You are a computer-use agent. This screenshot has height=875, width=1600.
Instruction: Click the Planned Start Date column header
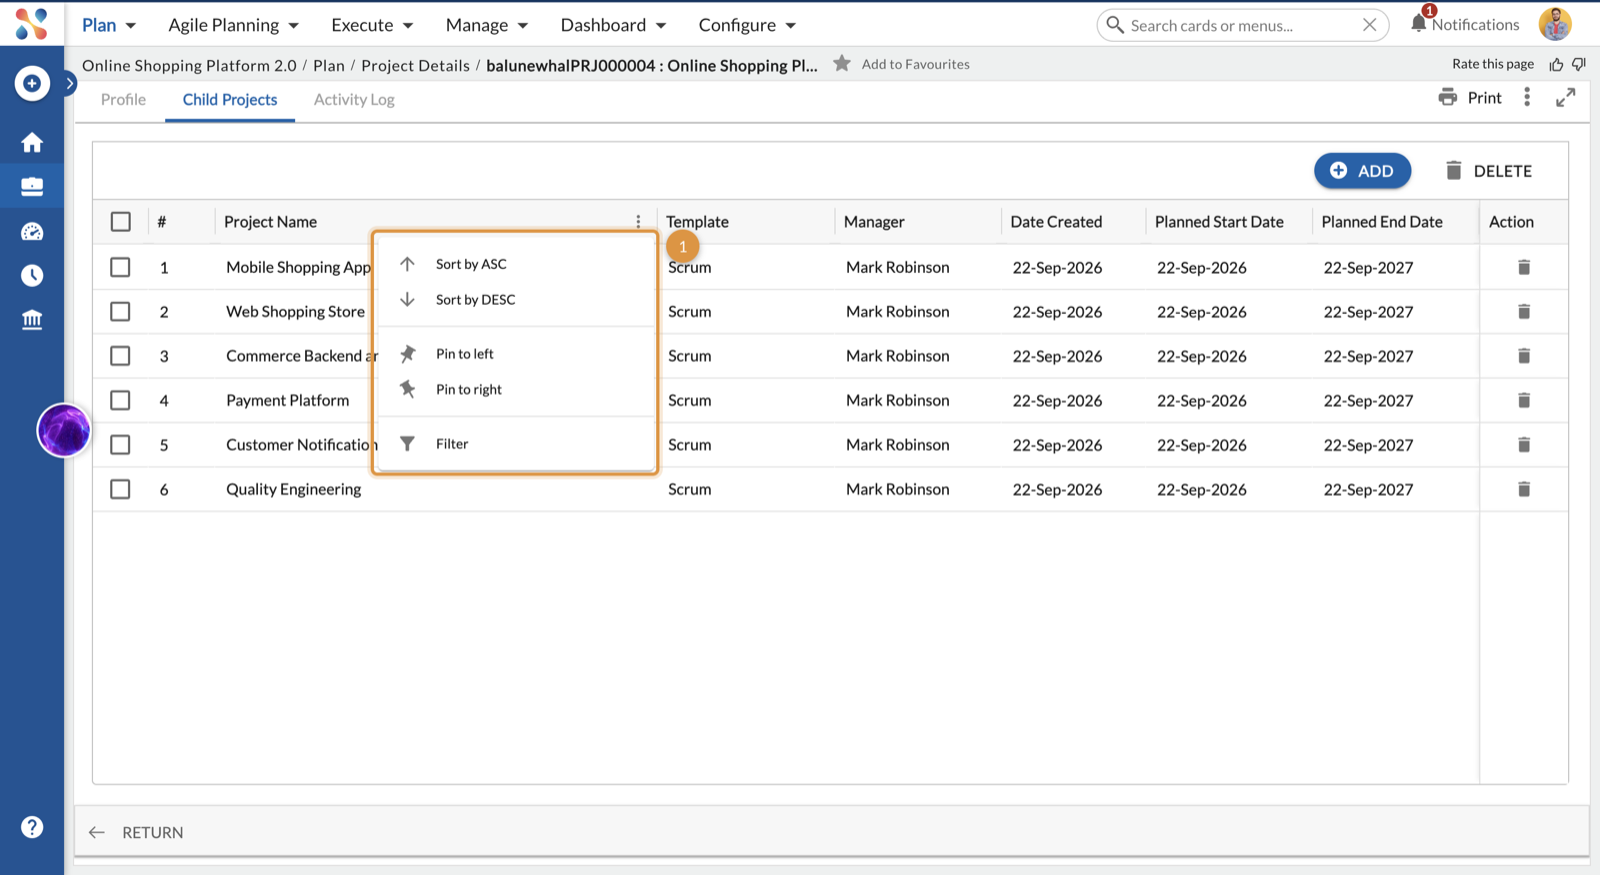tap(1219, 222)
